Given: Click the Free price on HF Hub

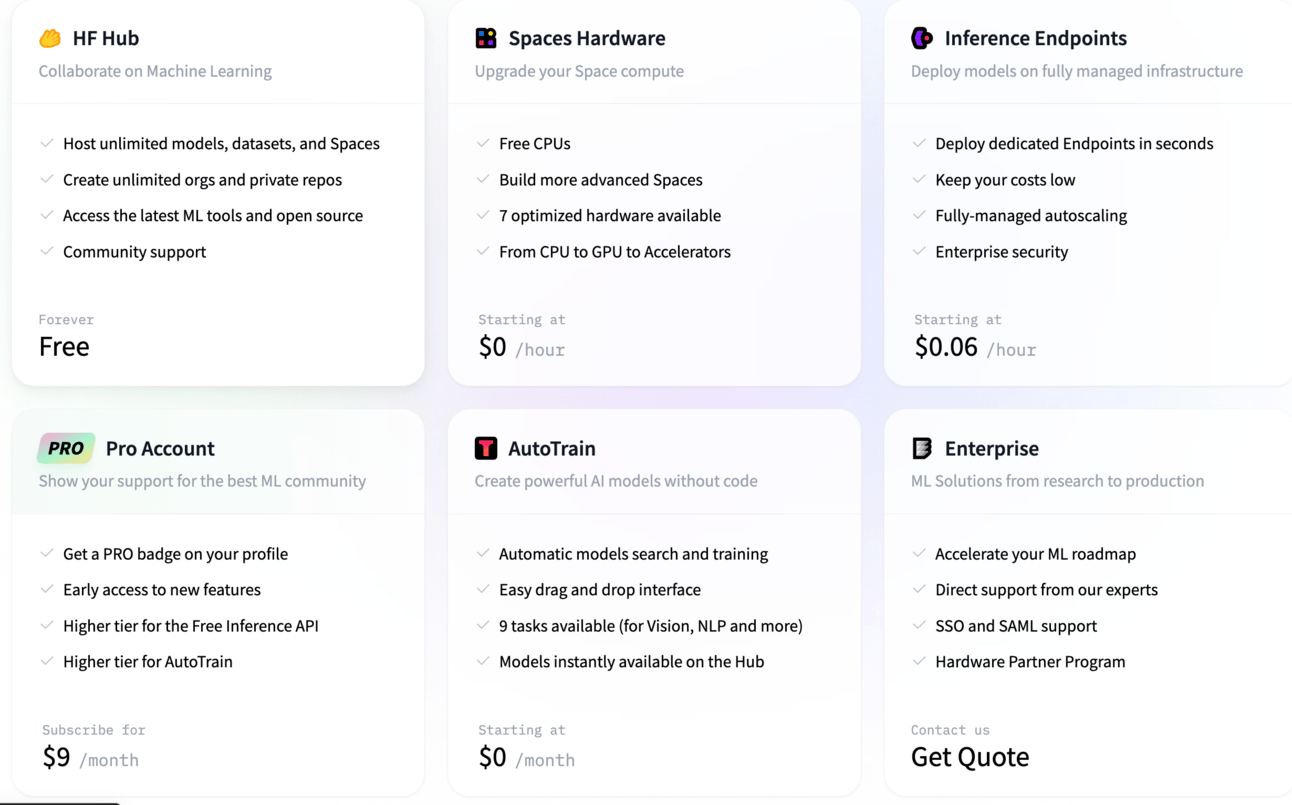Looking at the screenshot, I should pos(64,346).
